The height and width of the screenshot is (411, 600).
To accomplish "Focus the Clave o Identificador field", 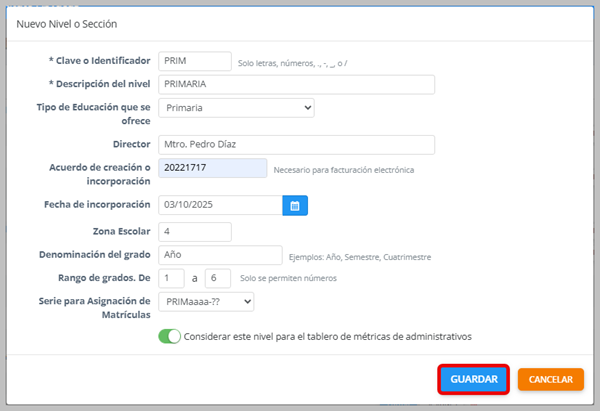I will coord(195,62).
